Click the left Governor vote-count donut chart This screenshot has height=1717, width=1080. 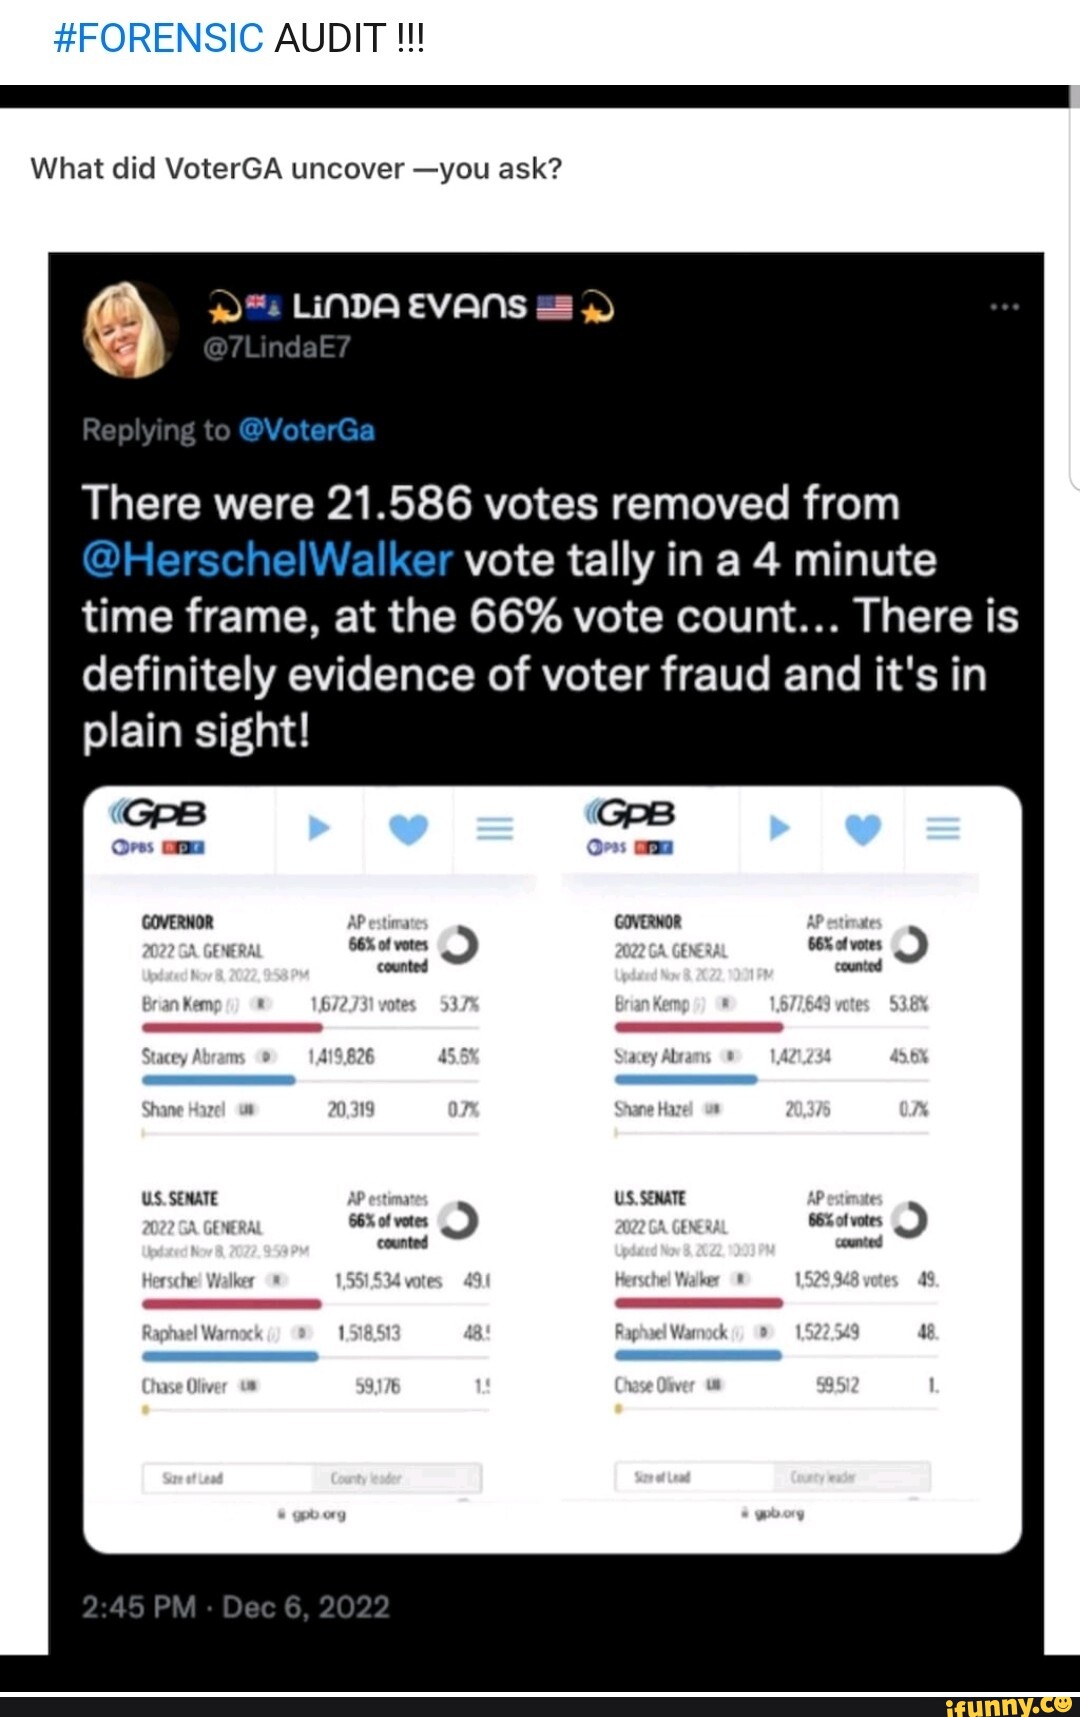[459, 945]
